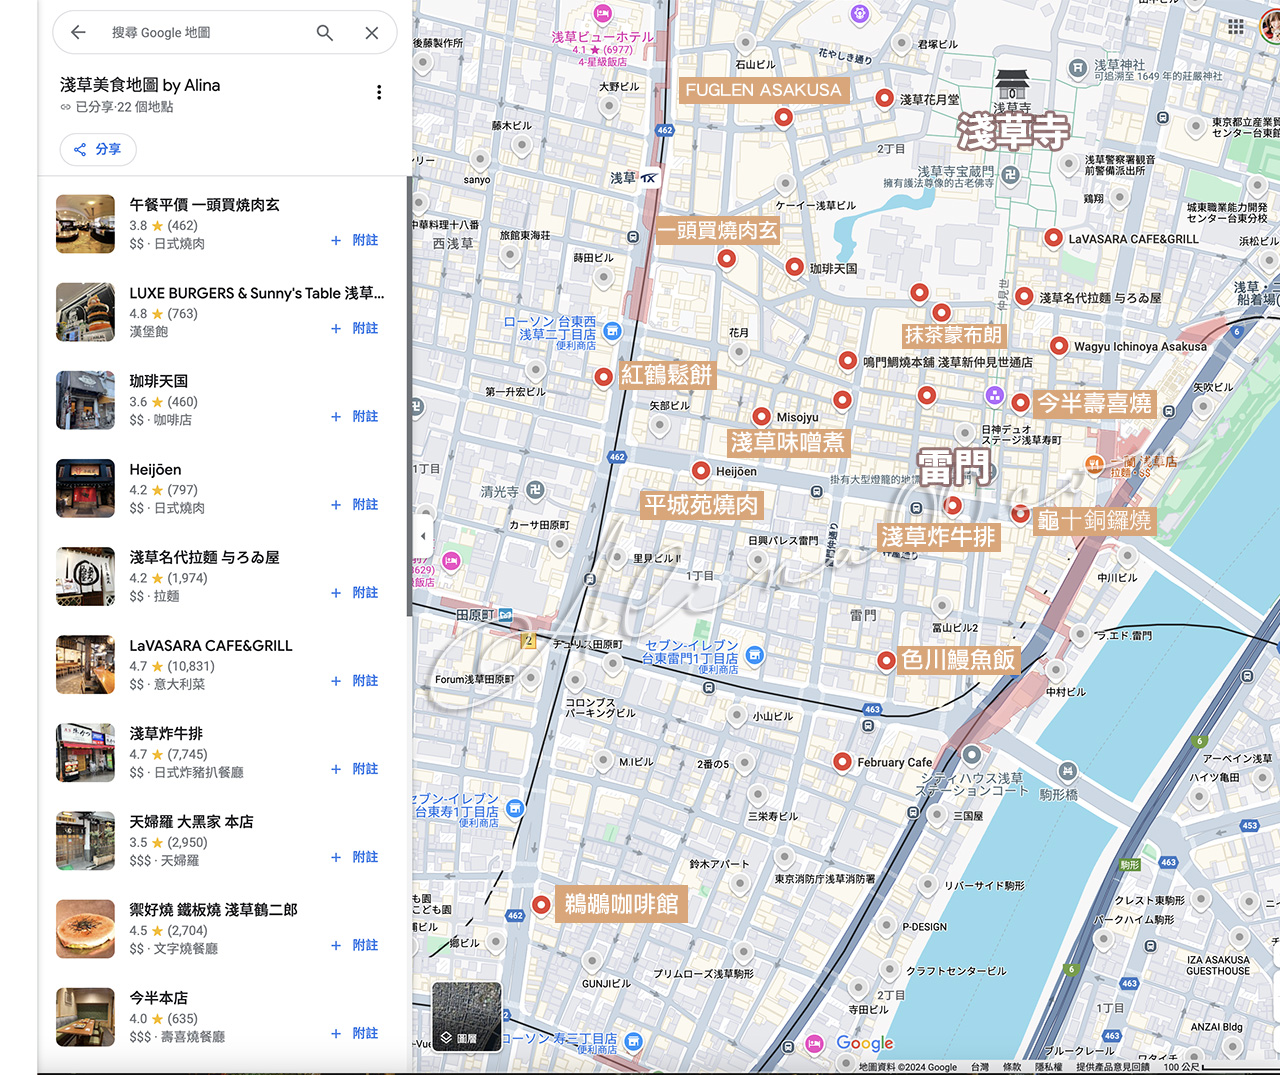
Task: Add a note to 珈琲天国
Action: 355,416
